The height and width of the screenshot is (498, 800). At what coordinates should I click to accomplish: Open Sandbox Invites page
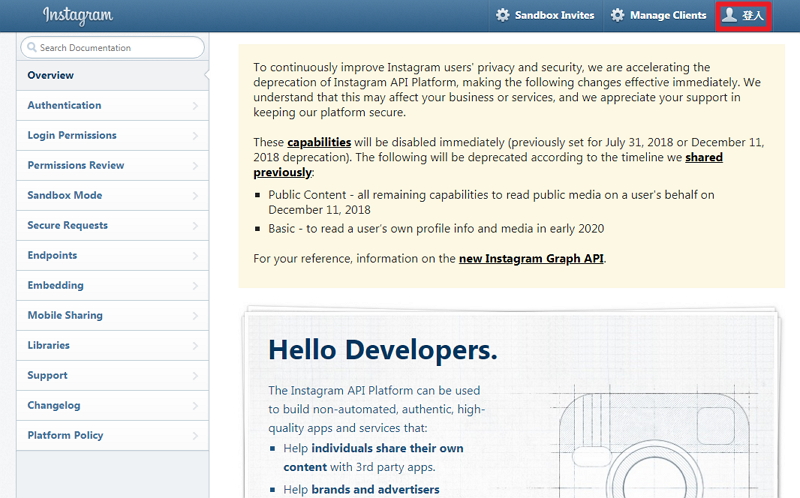pos(546,15)
